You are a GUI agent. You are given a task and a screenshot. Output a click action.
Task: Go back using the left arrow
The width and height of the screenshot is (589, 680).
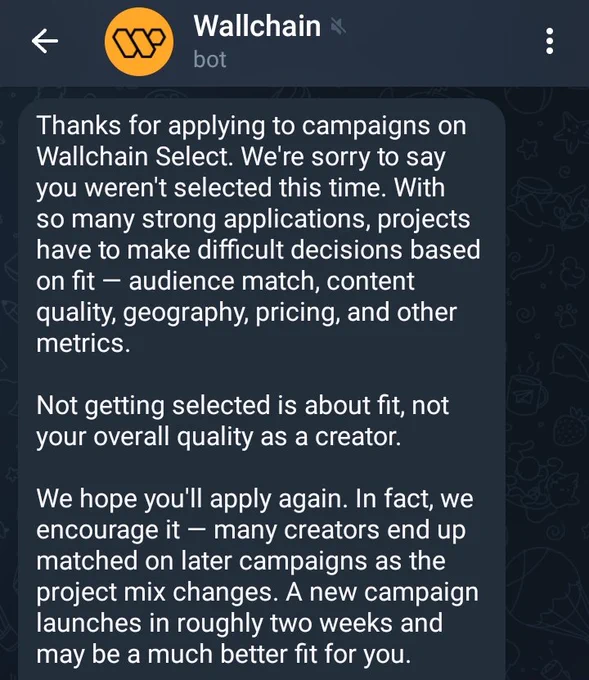(45, 41)
